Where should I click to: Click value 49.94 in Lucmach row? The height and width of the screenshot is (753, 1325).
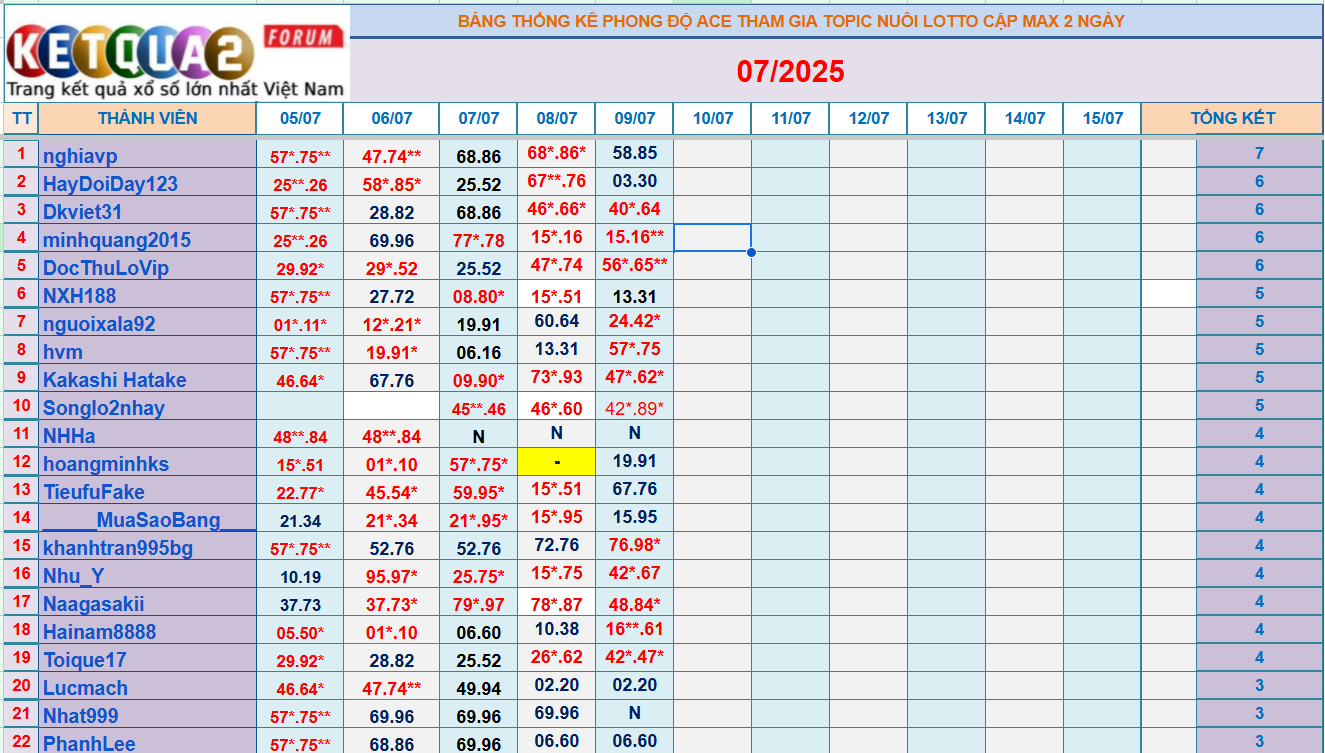coord(479,689)
